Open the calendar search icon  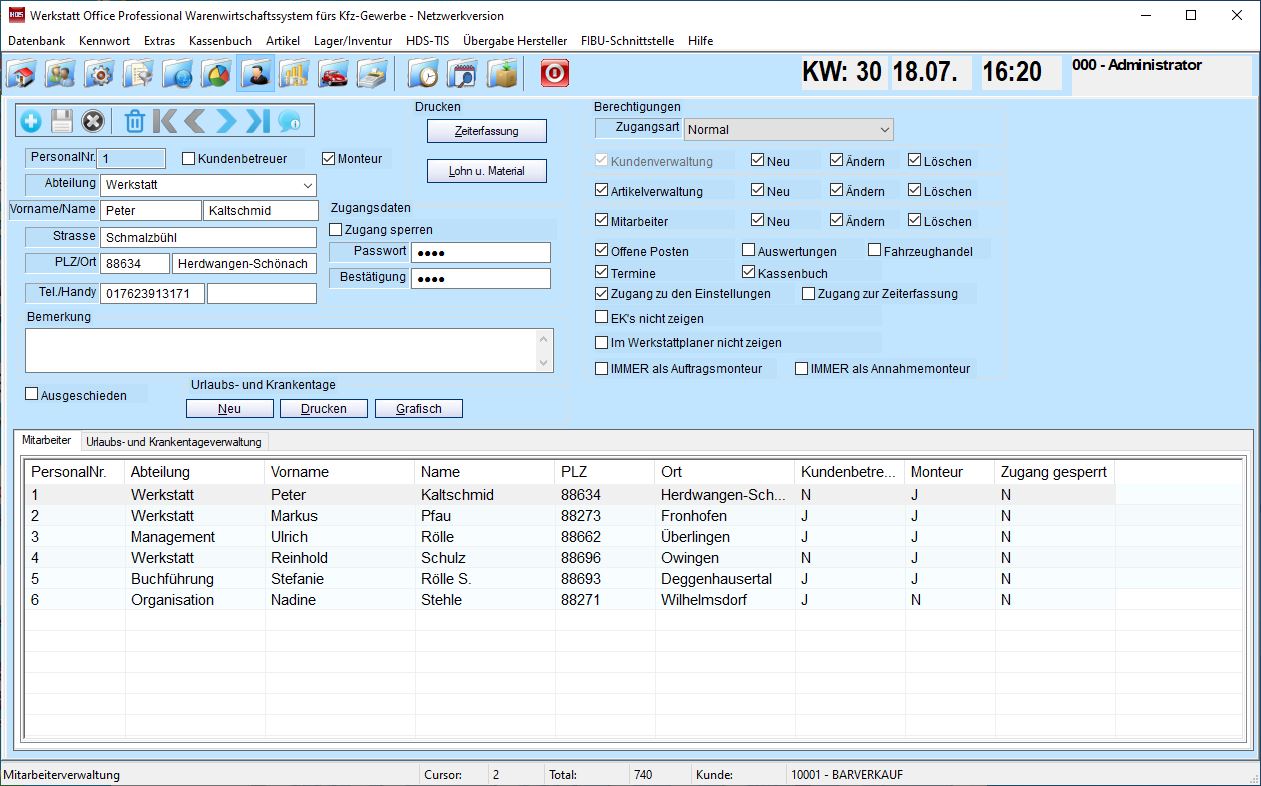point(463,74)
